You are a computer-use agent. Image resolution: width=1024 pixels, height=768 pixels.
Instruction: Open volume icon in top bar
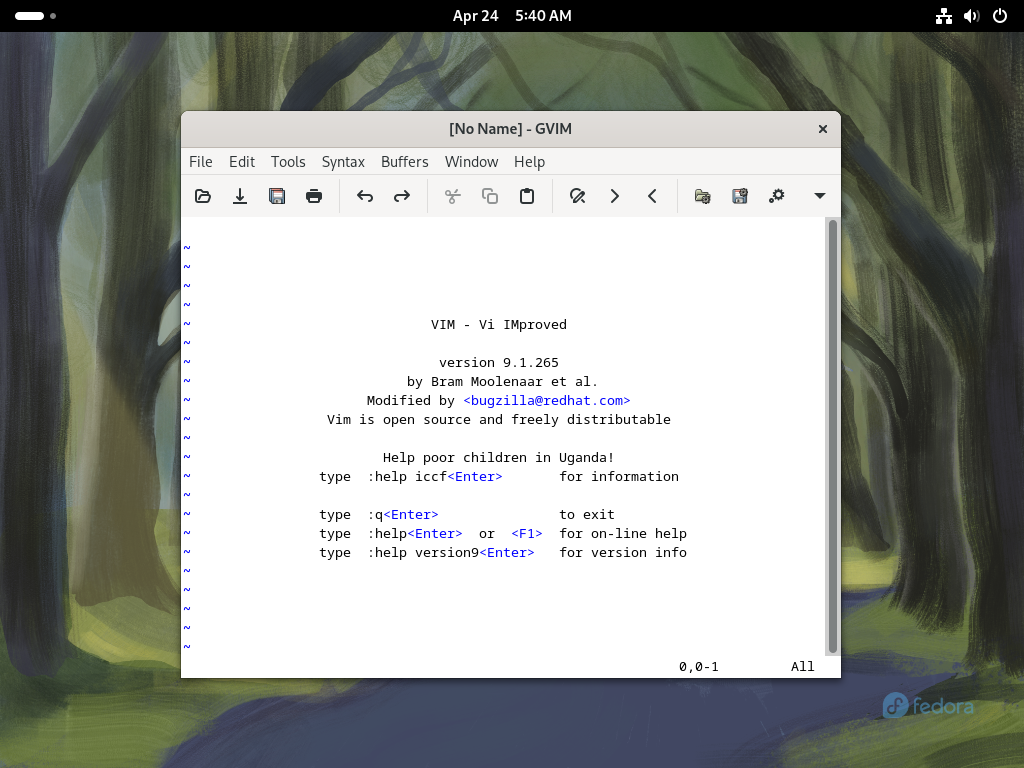[x=972, y=16]
